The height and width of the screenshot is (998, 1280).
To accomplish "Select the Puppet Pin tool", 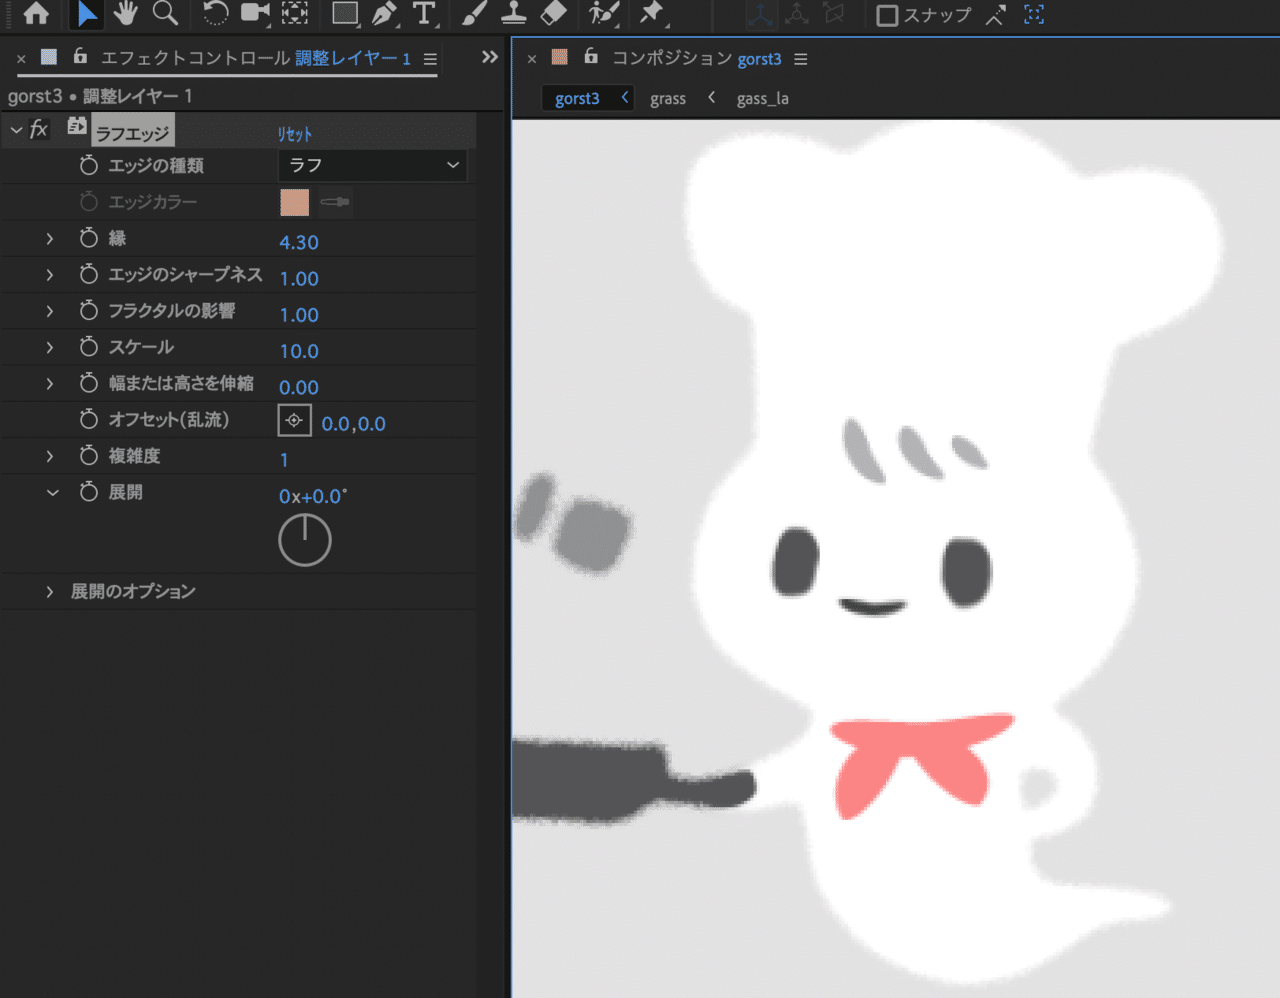I will [x=652, y=13].
